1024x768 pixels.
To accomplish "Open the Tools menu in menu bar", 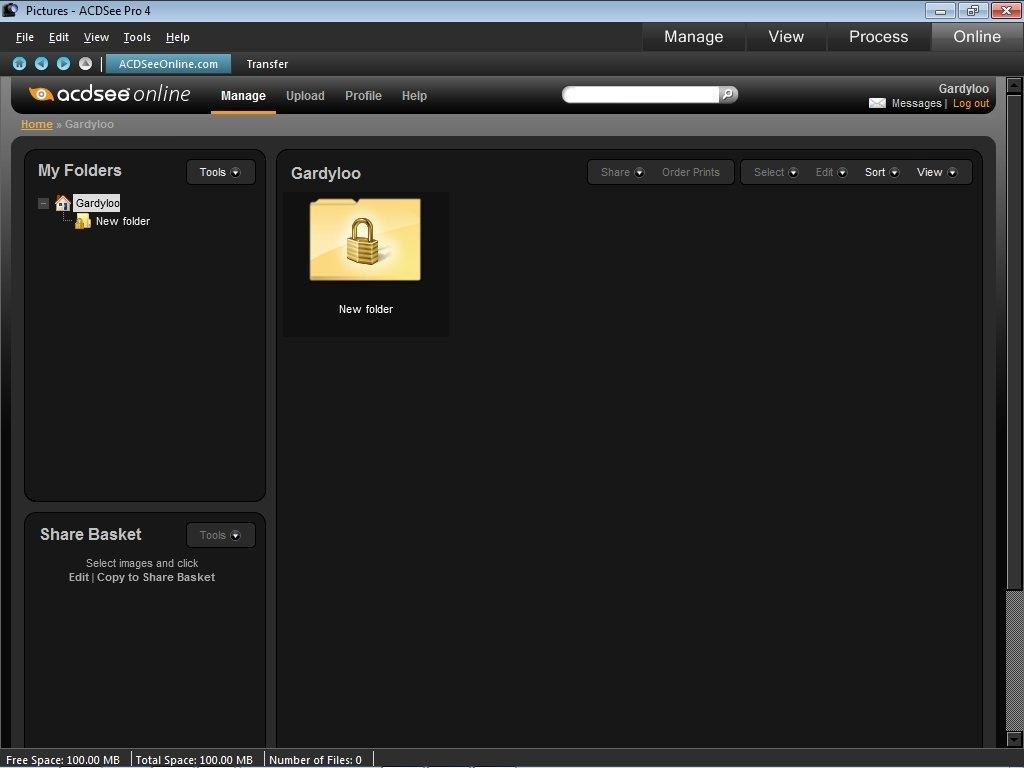I will (137, 37).
